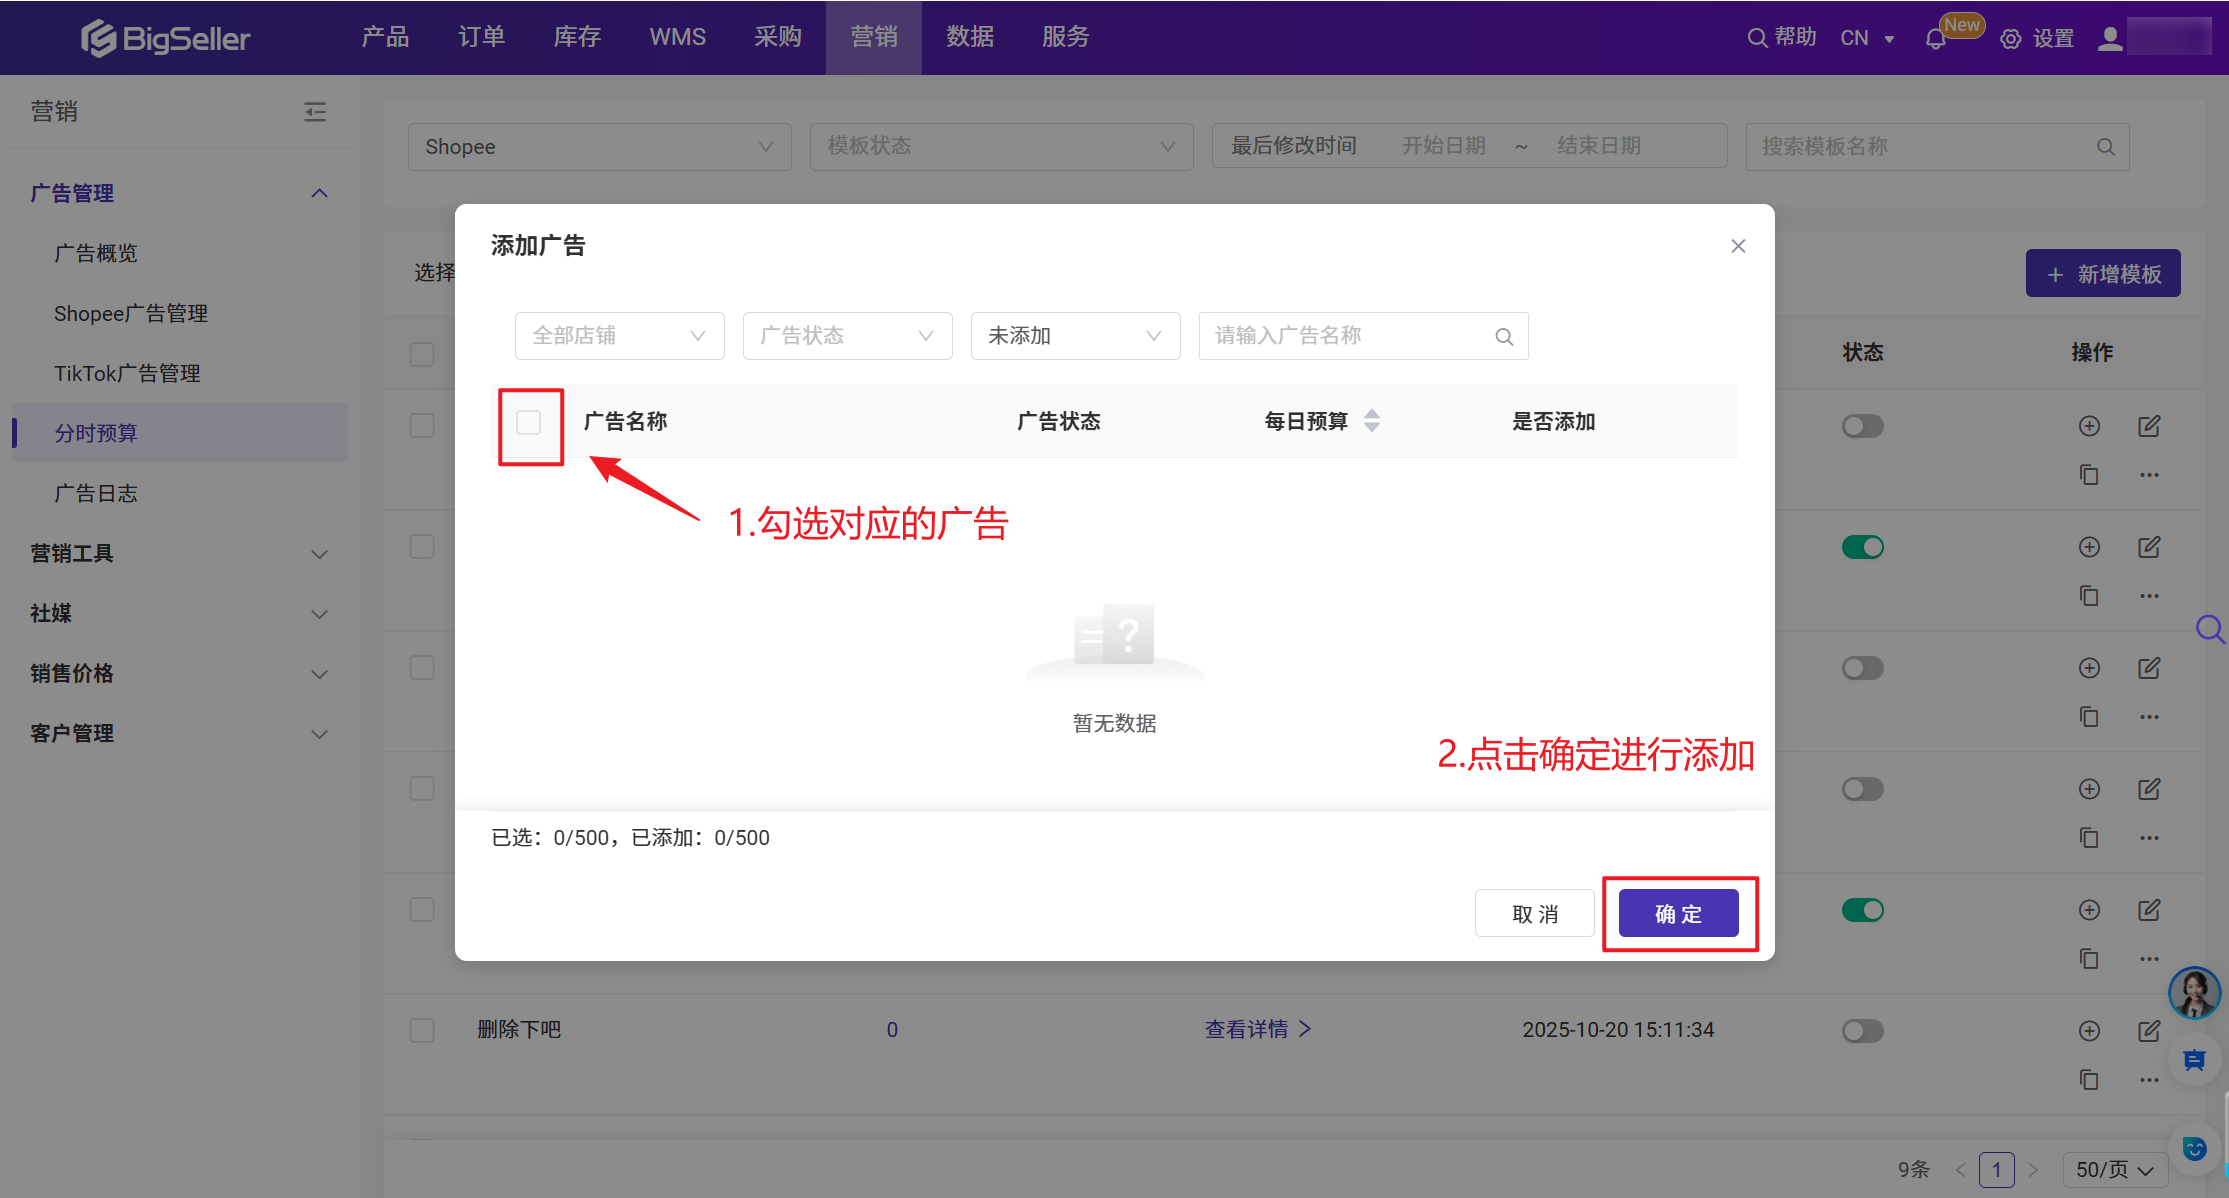Open the 全部店铺 store dropdown
The width and height of the screenshot is (2229, 1198).
[619, 336]
